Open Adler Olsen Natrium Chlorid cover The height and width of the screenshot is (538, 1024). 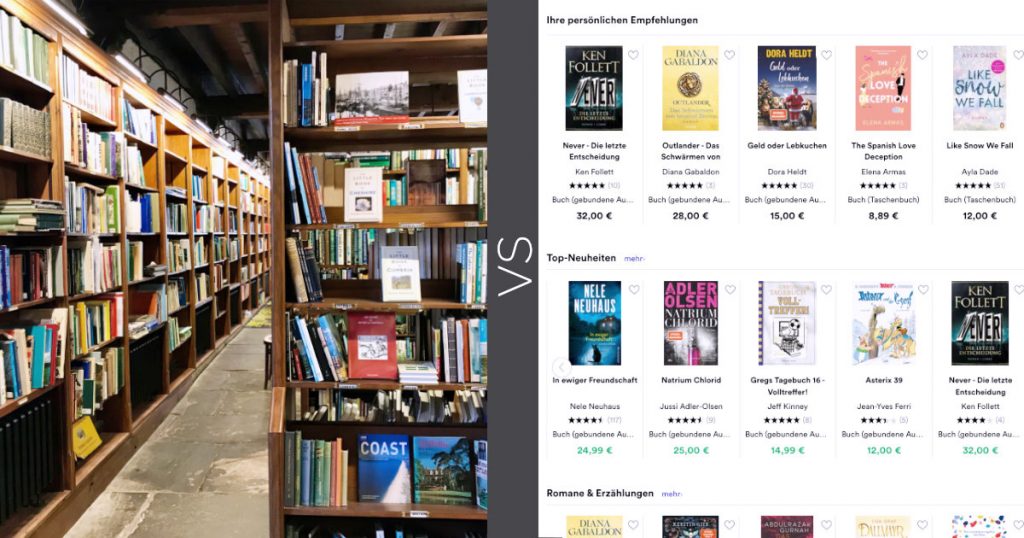coord(690,323)
